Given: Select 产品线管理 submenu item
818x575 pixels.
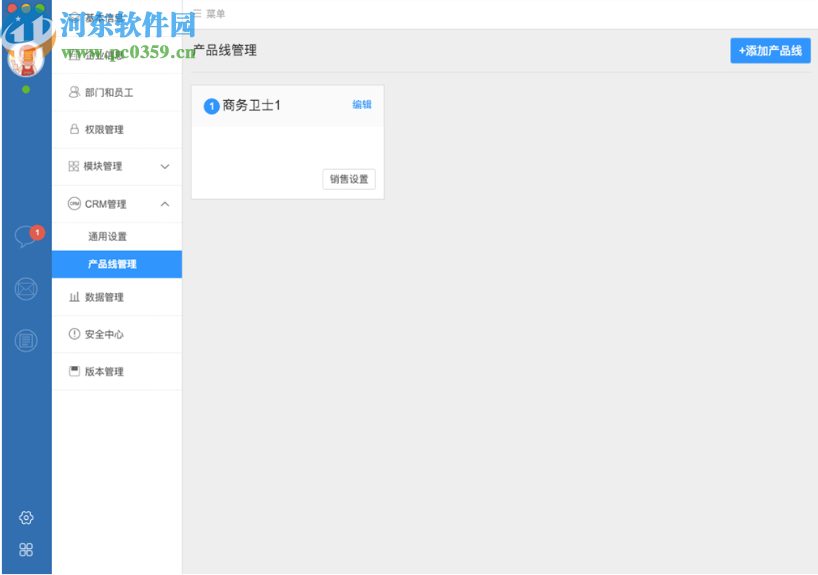Looking at the screenshot, I should tap(117, 264).
